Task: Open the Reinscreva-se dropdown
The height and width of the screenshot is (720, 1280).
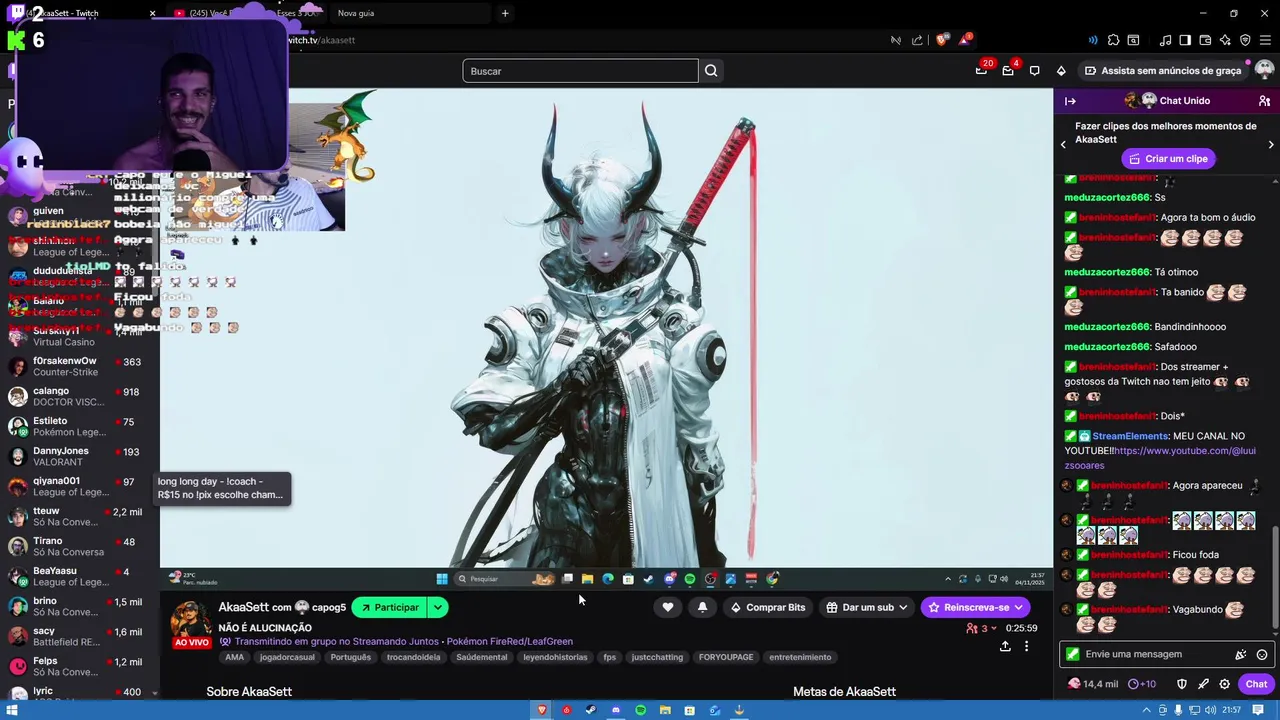Action: 975,607
